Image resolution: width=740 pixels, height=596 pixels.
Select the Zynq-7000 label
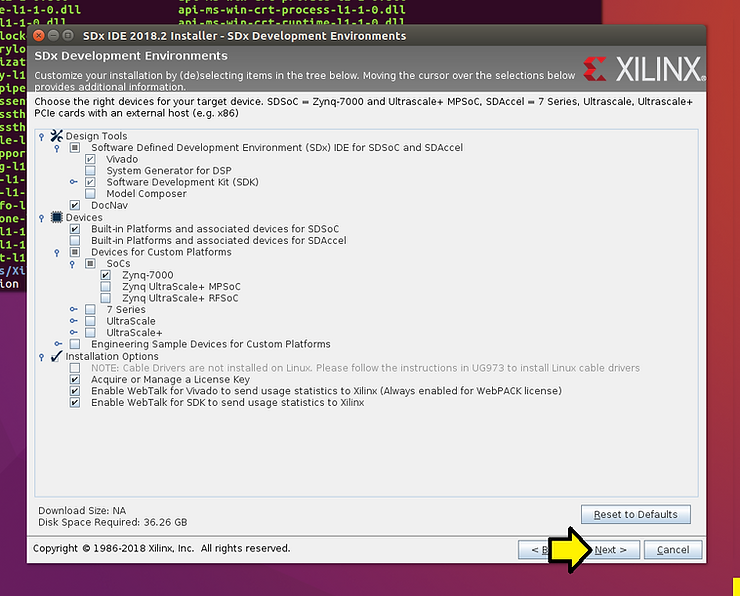148,275
